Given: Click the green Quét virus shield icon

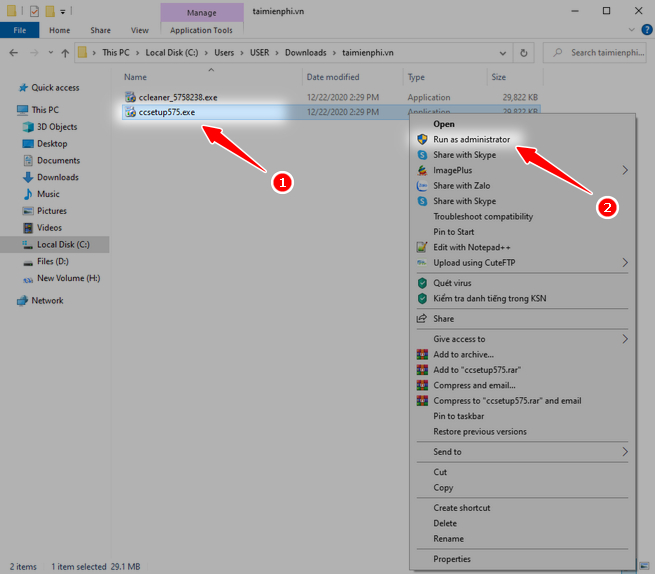Looking at the screenshot, I should click(x=422, y=283).
